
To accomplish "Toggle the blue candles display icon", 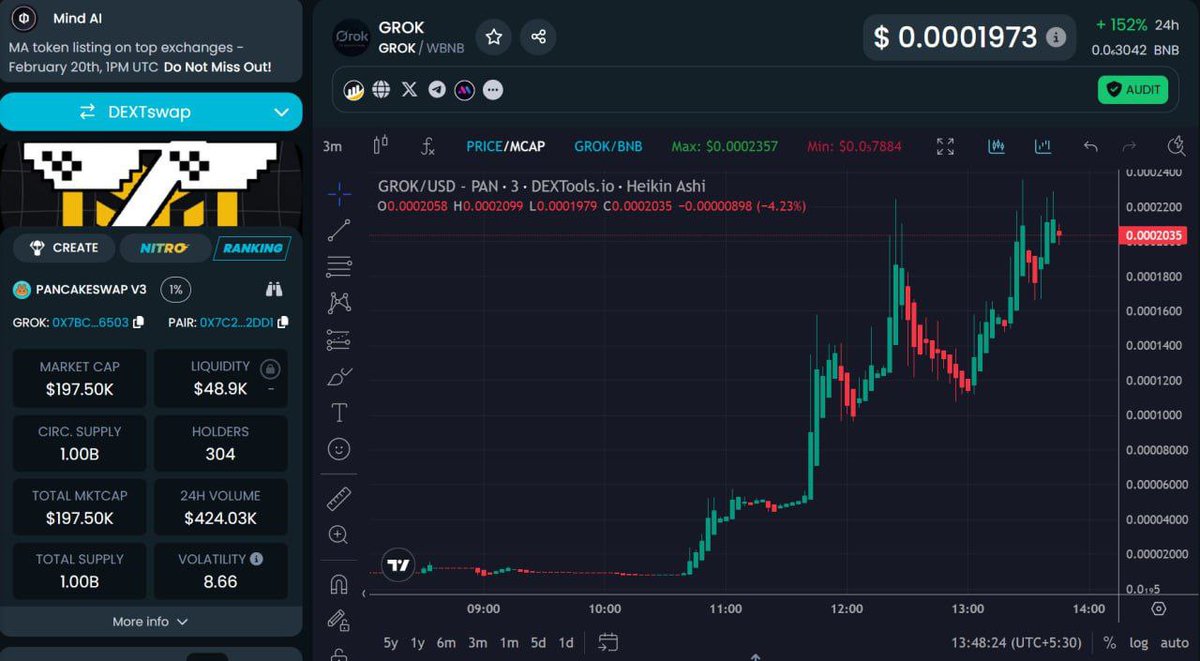I will [x=996, y=146].
